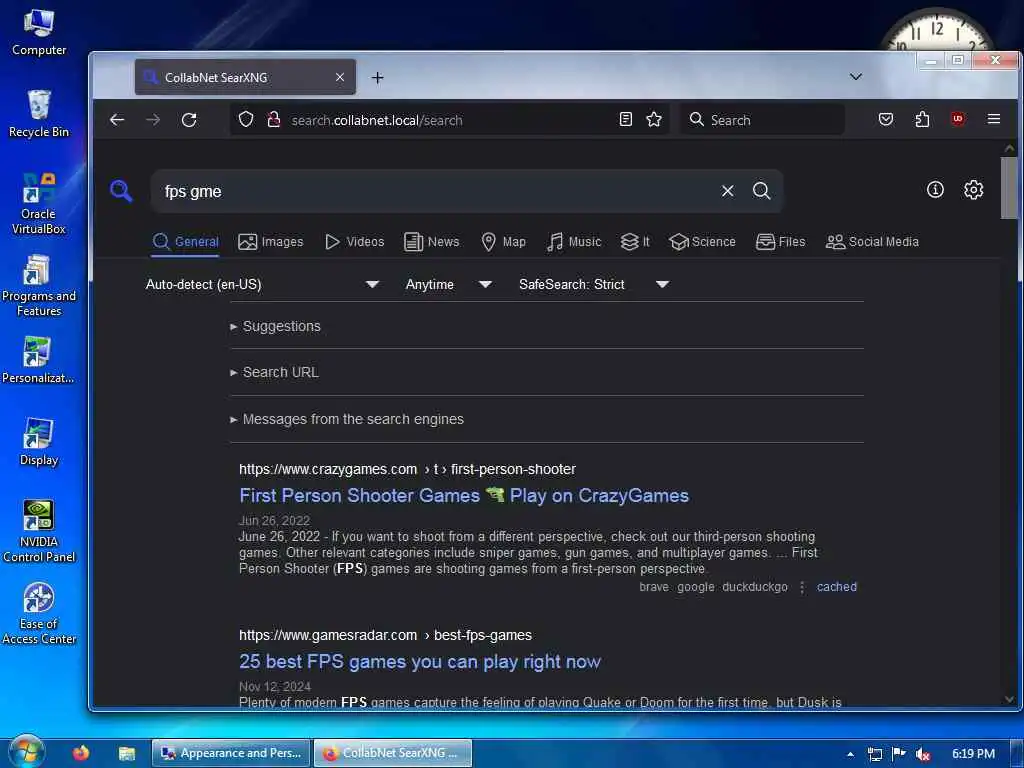Image resolution: width=1024 pixels, height=768 pixels.
Task: Click the address bar URL
Action: 377,120
